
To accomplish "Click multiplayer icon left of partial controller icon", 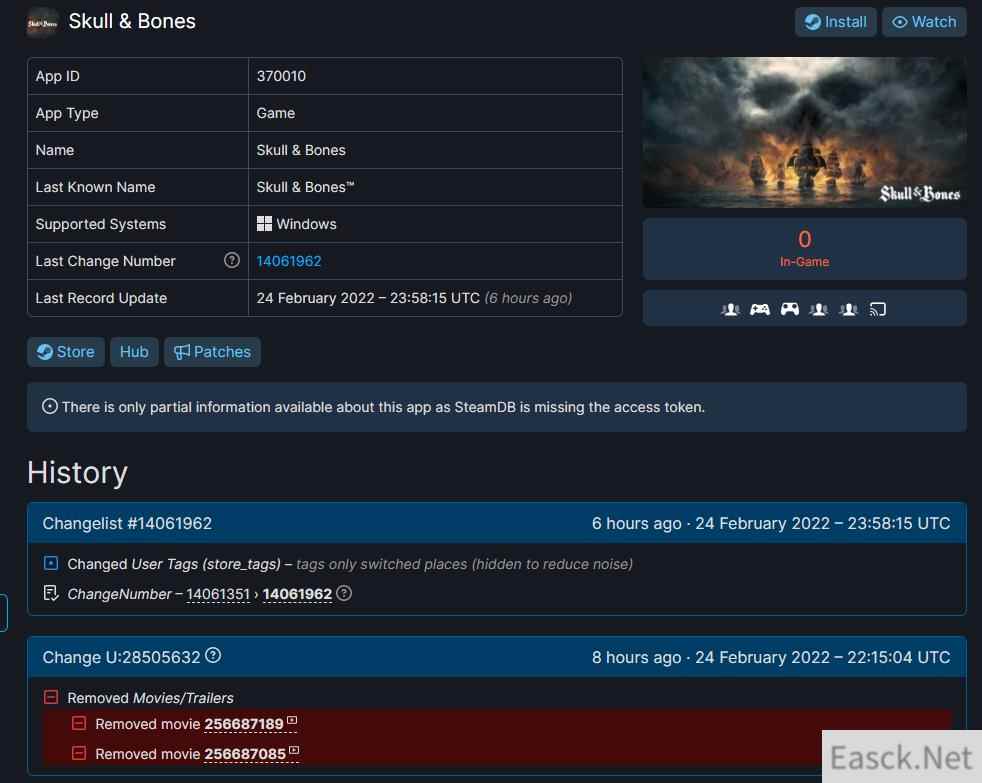I will 730,309.
